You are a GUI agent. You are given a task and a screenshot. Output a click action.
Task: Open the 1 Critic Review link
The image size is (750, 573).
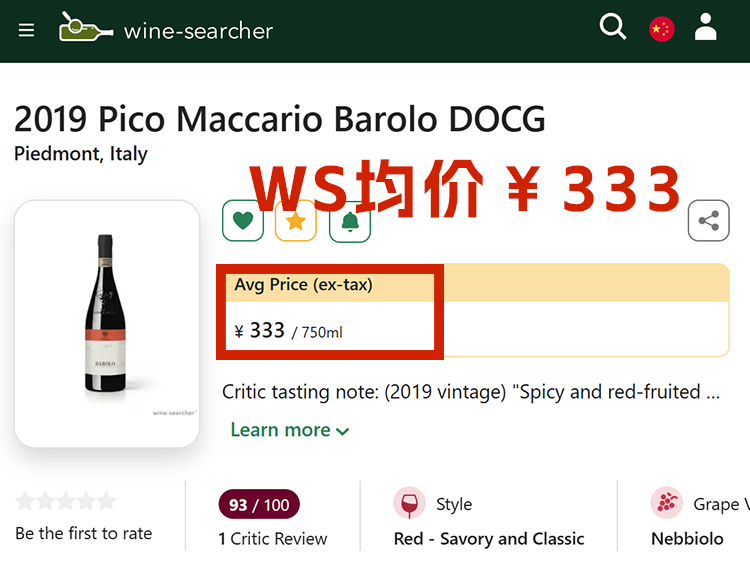click(x=273, y=538)
